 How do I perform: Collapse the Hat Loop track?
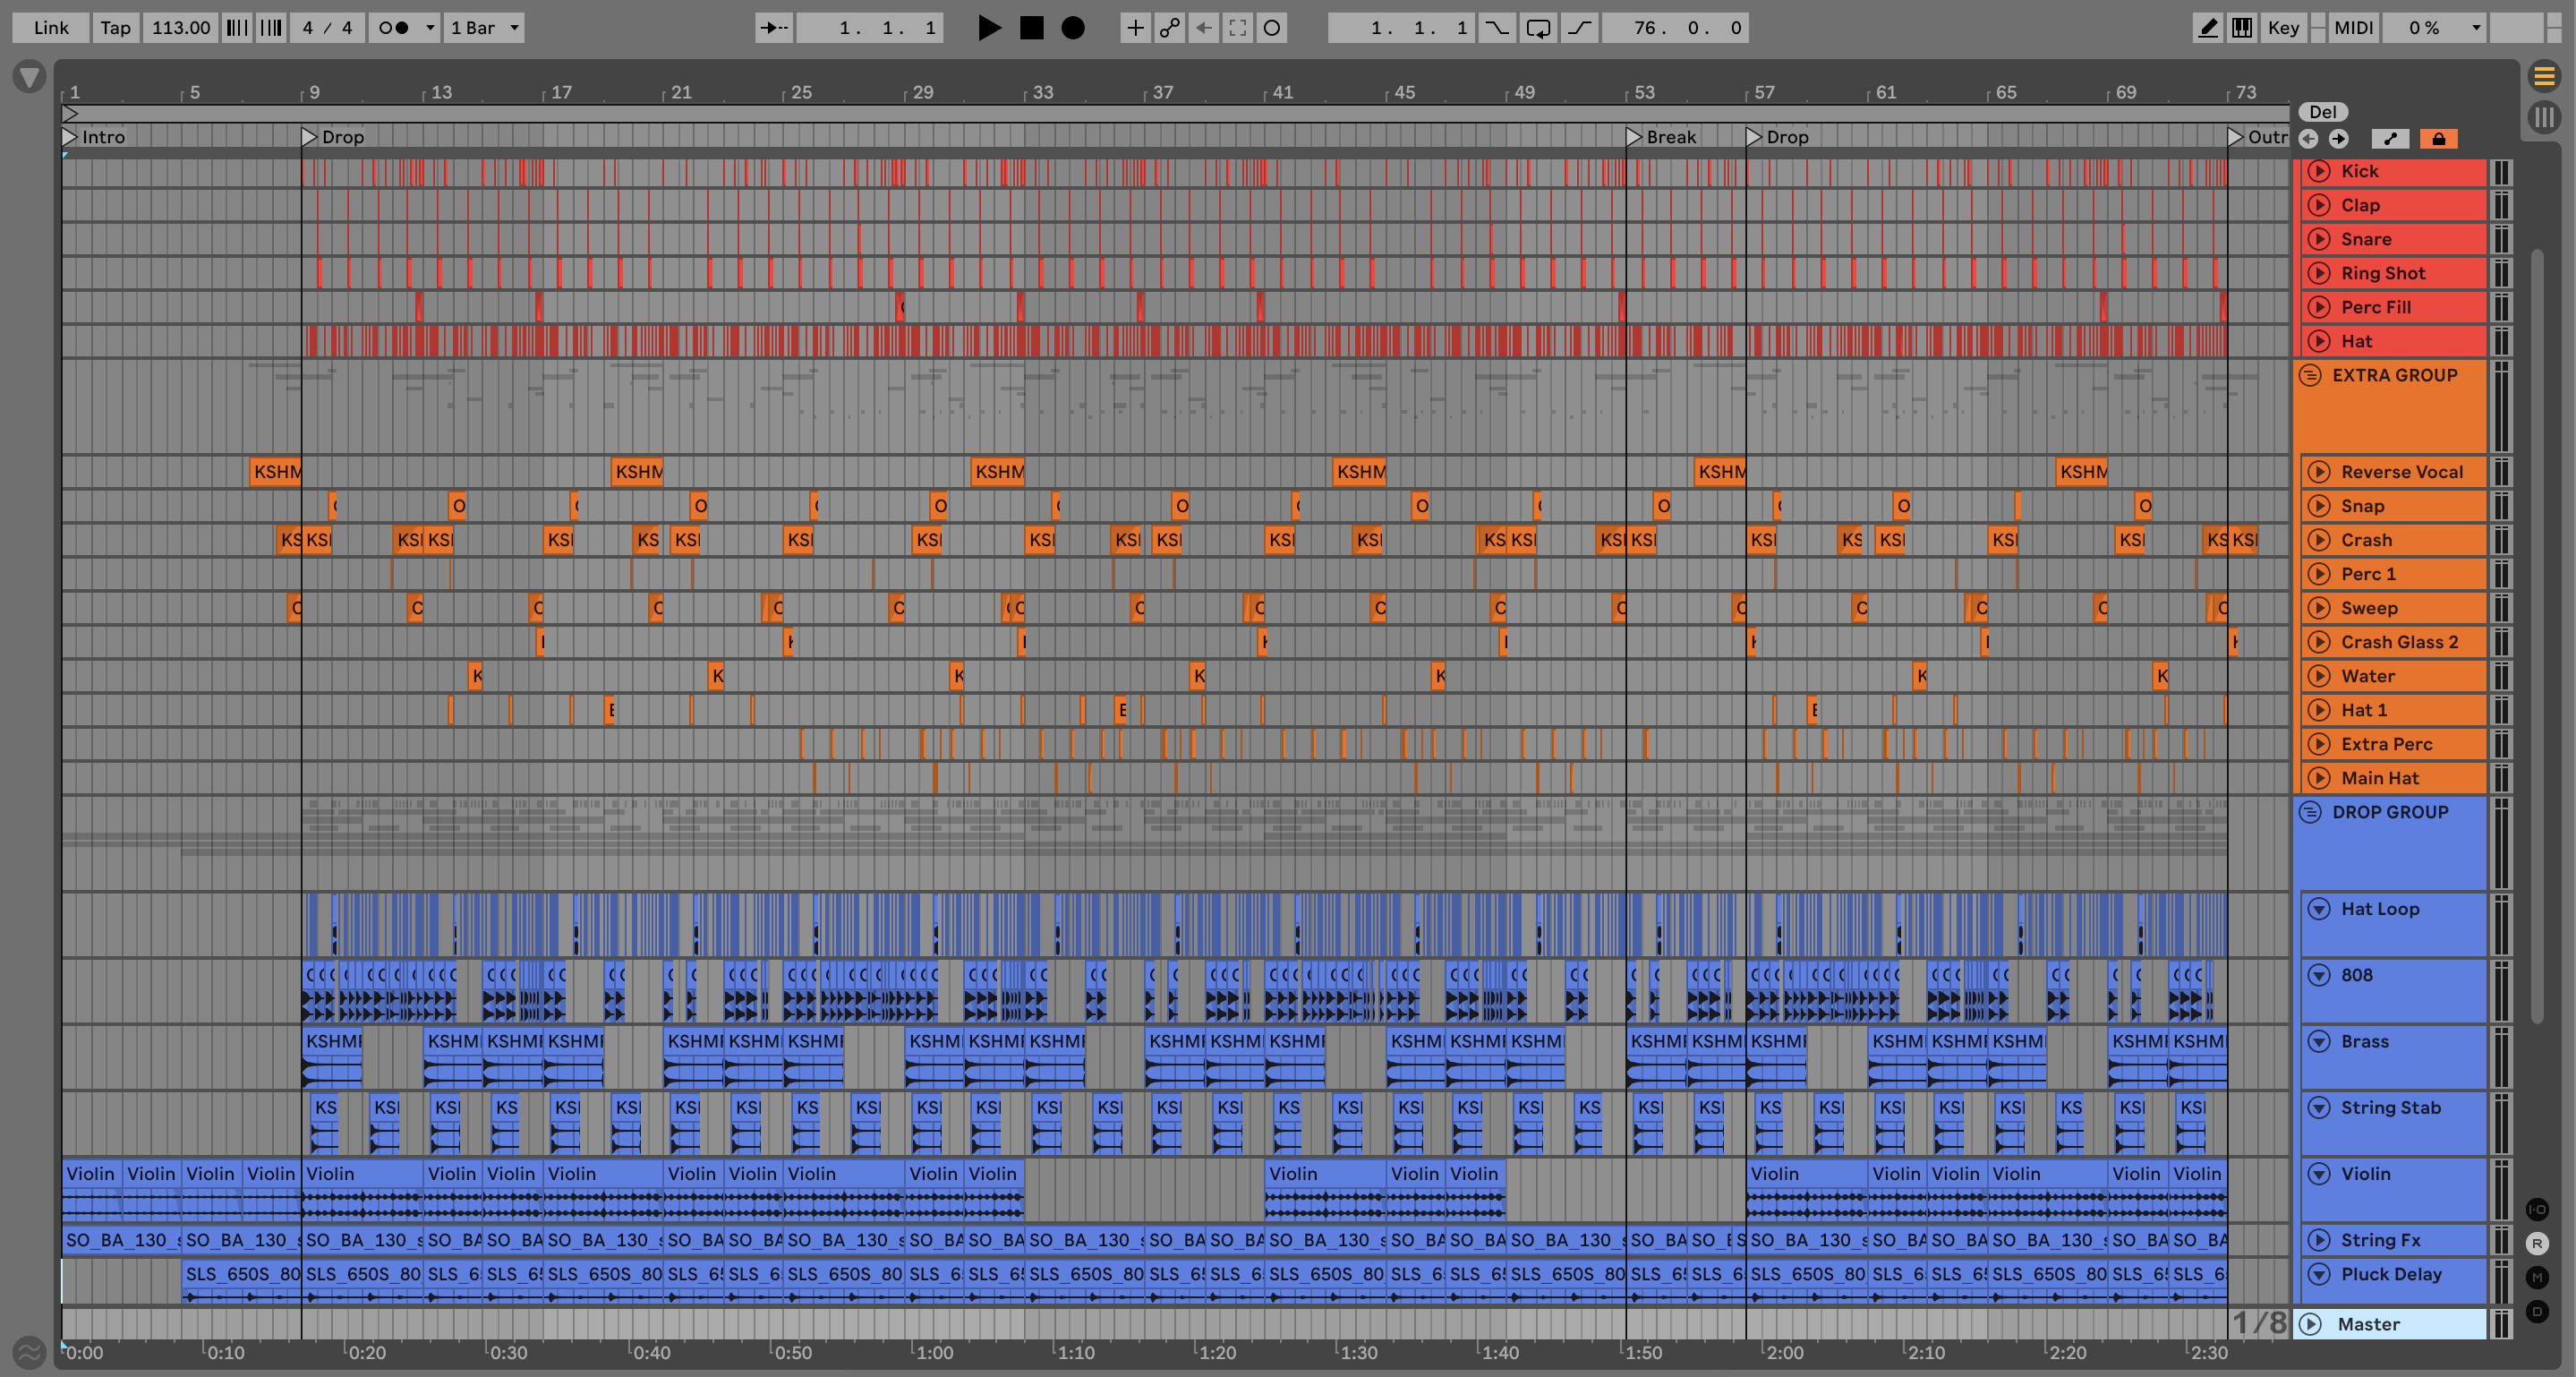(x=2318, y=909)
